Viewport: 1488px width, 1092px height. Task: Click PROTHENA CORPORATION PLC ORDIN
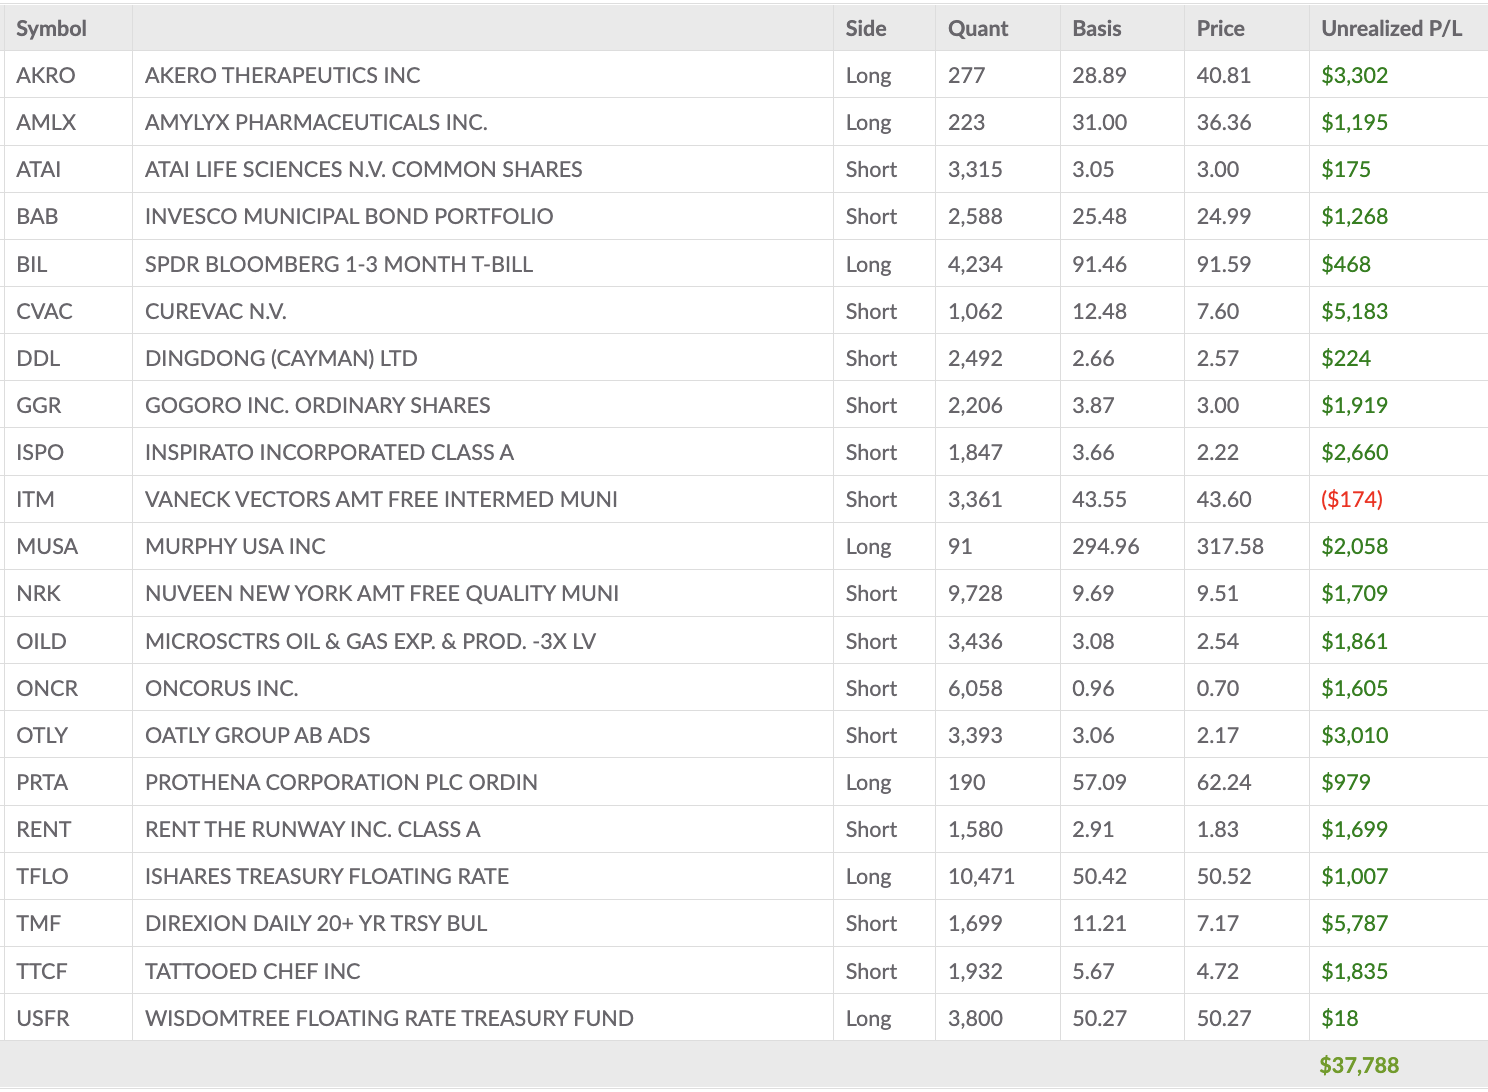[x=341, y=782]
